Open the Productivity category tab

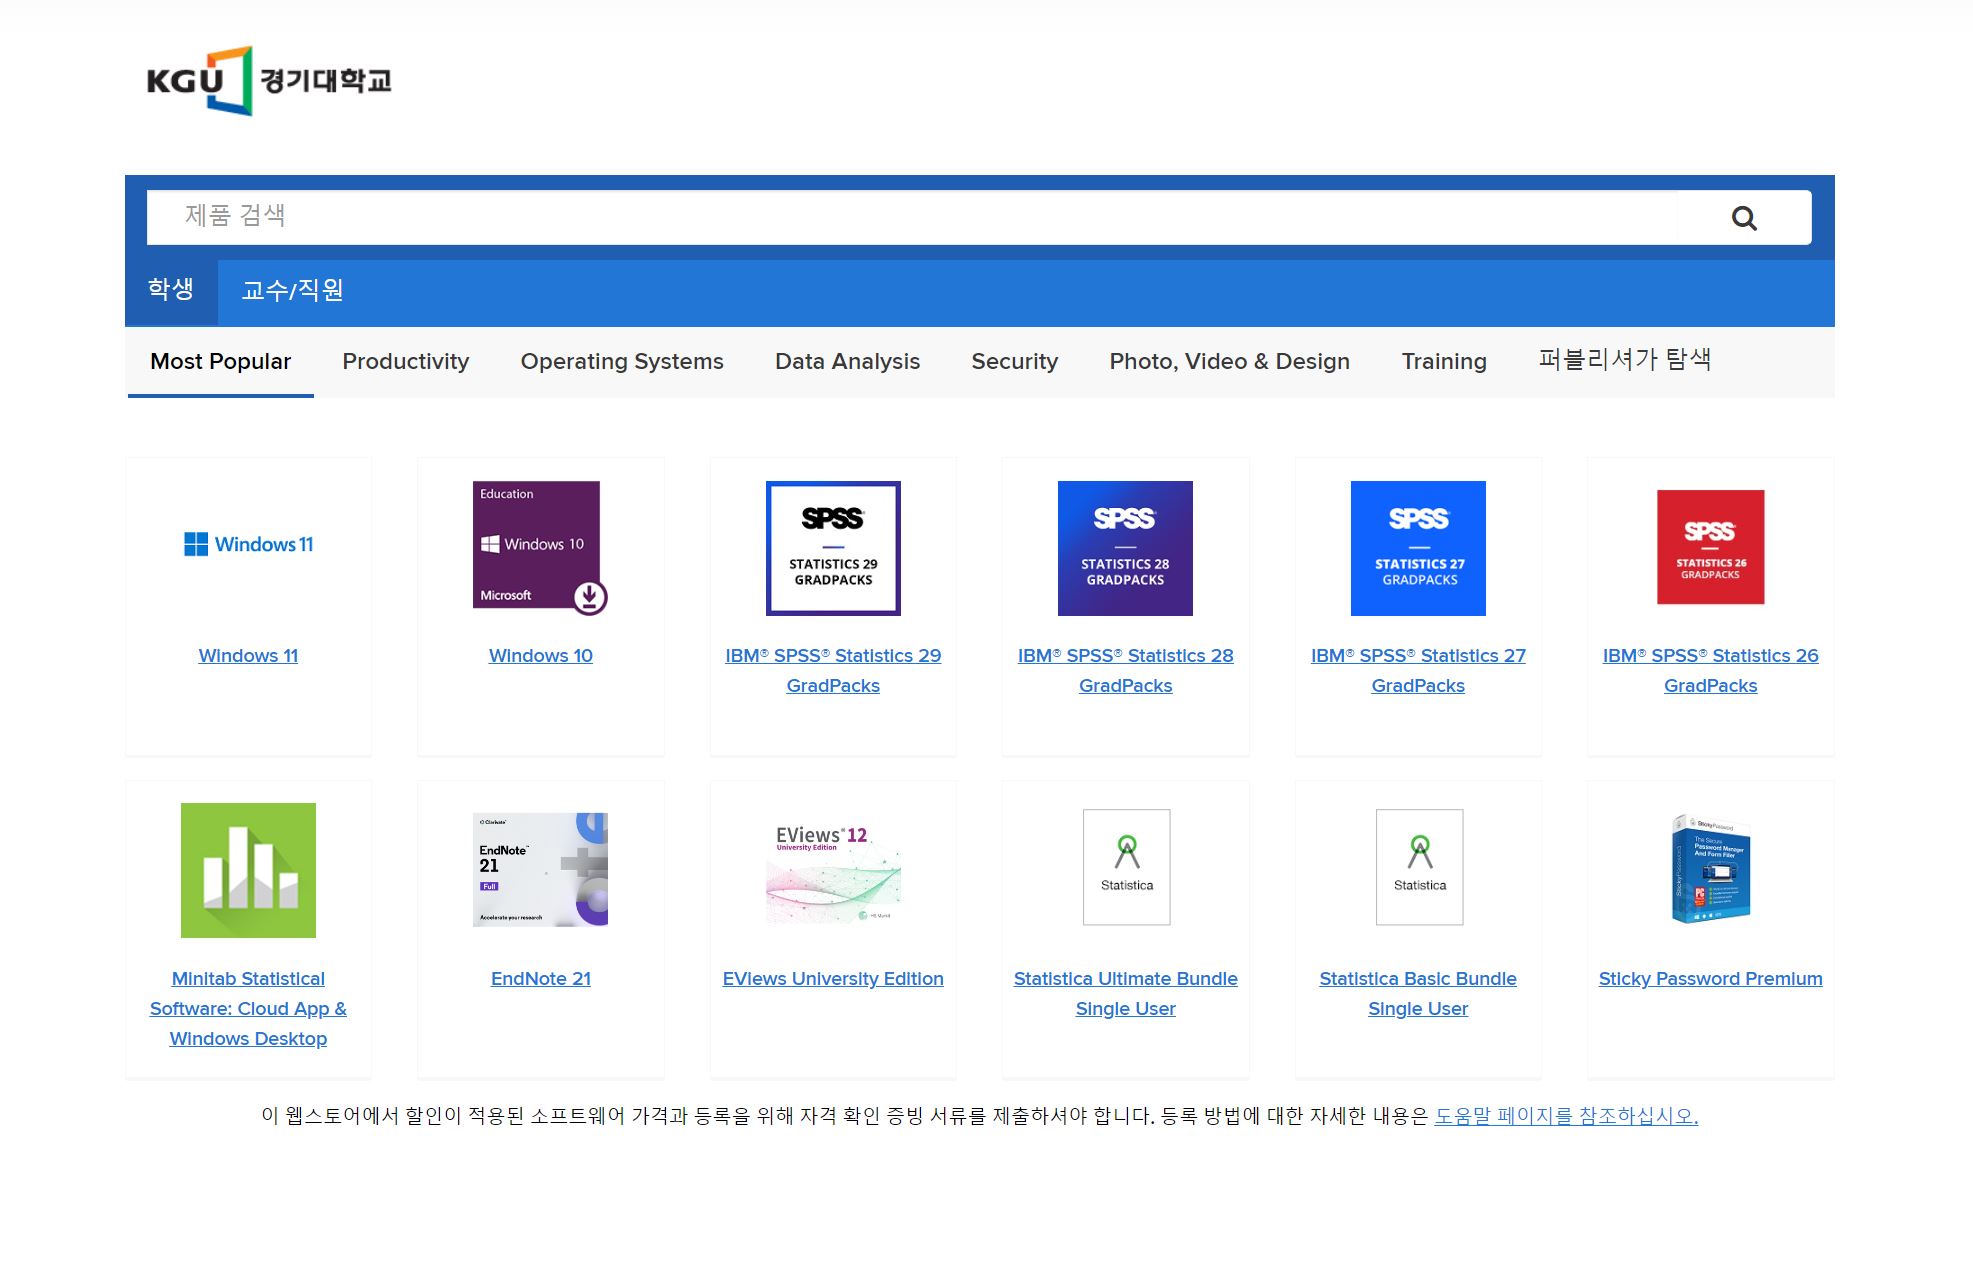[405, 362]
